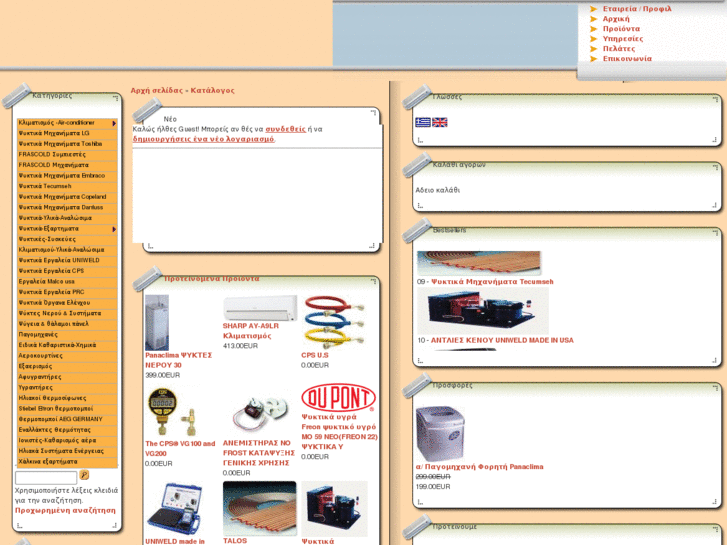Image resolution: width=727 pixels, height=545 pixels.
Task: Open Ψυκτικά Tecumseh category
Action: click(x=67, y=186)
